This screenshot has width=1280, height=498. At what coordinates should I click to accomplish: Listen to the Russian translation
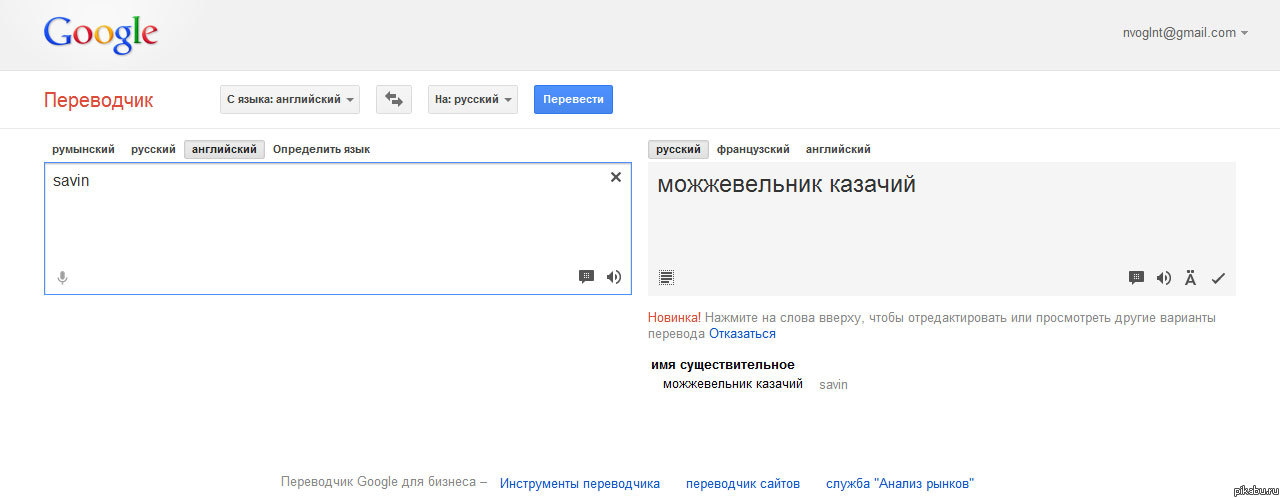click(1163, 278)
